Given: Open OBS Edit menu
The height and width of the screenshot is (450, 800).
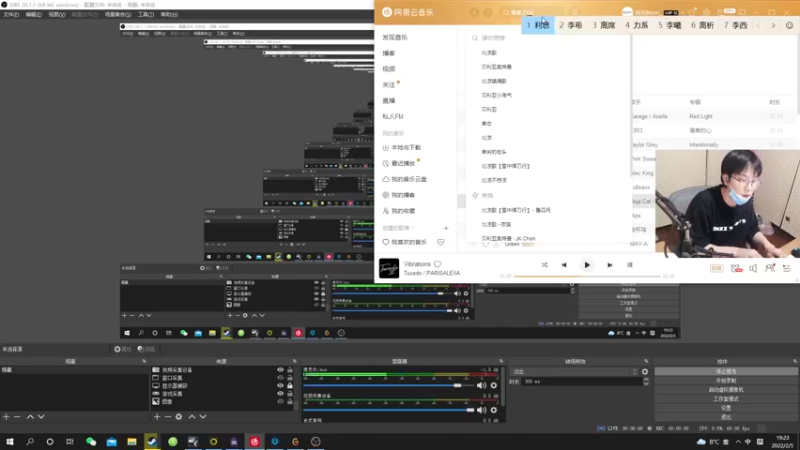Looking at the screenshot, I should (x=33, y=14).
